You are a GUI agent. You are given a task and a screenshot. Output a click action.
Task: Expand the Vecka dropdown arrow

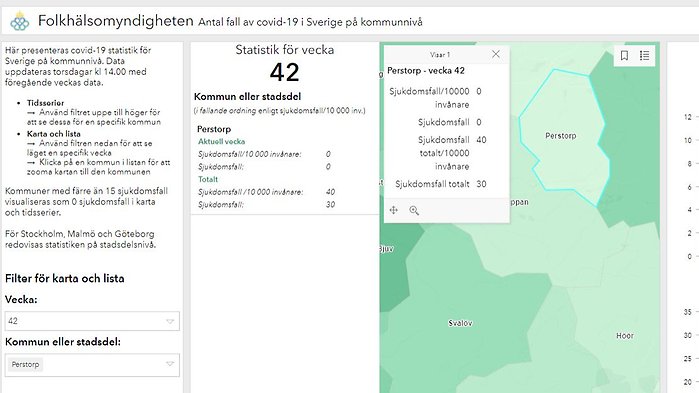170,321
